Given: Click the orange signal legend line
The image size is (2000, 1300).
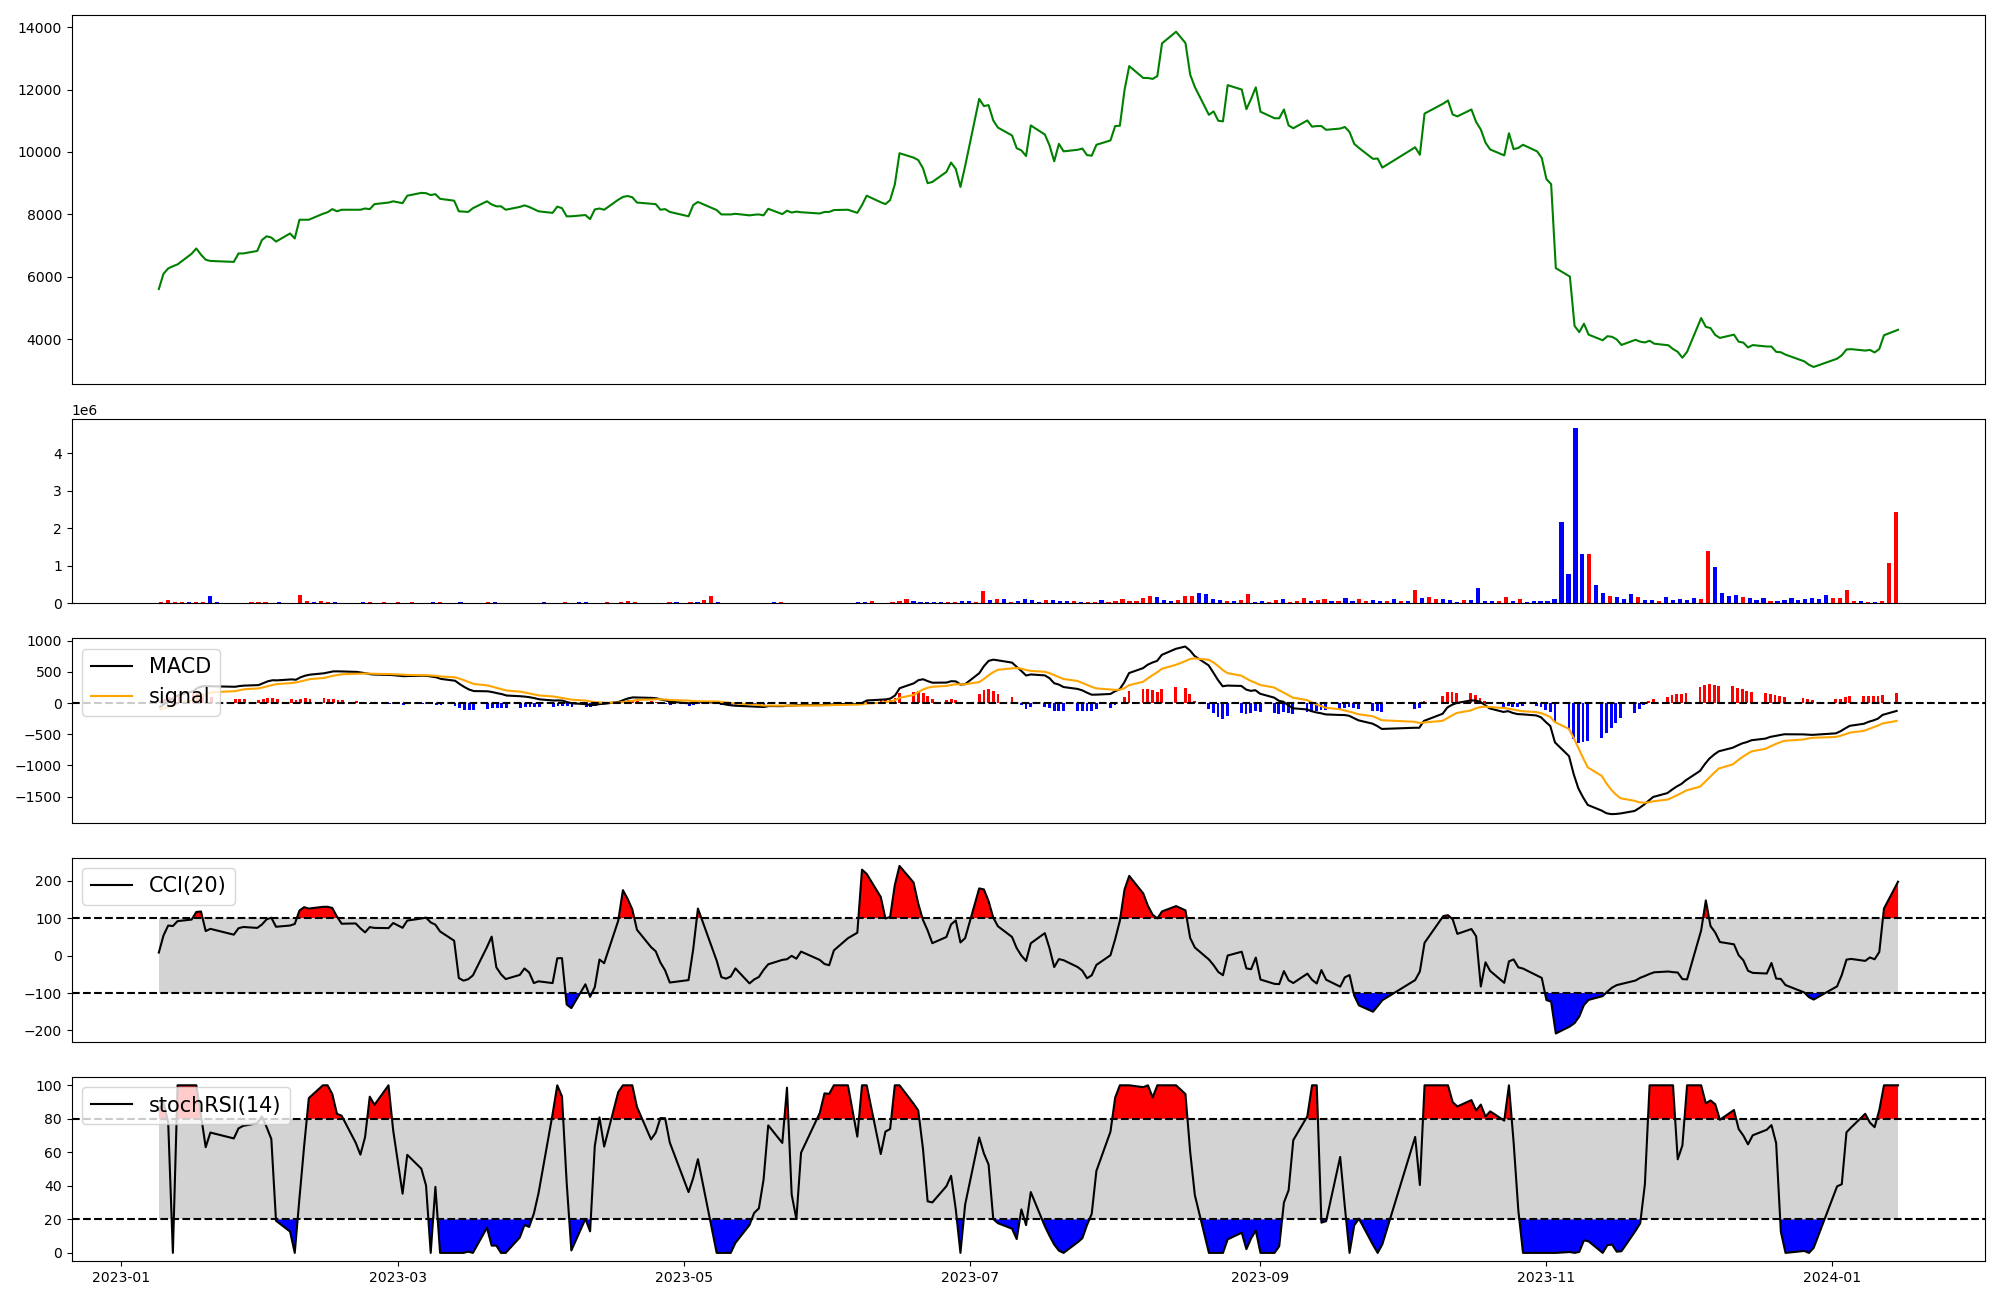Looking at the screenshot, I should pos(111,696).
